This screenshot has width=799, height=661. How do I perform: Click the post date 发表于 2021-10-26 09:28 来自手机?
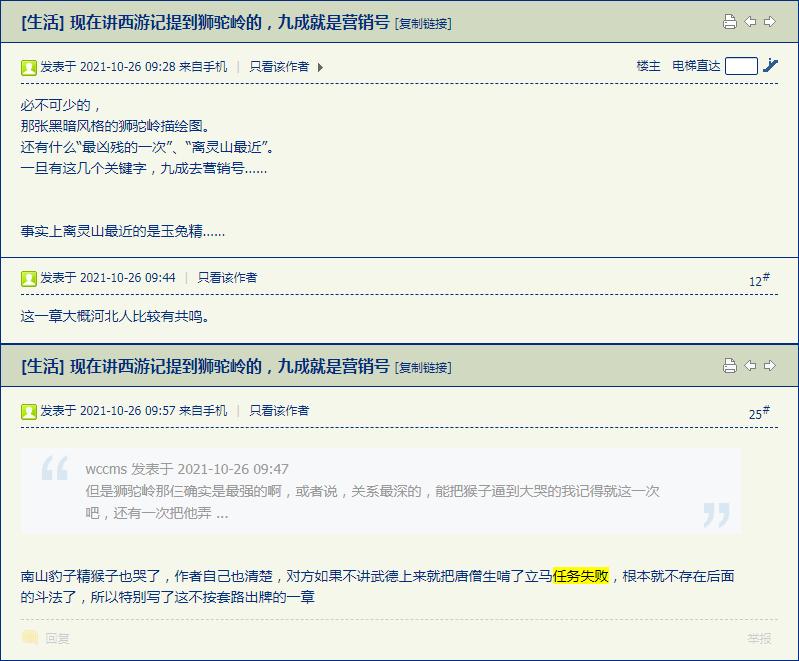pos(134,67)
